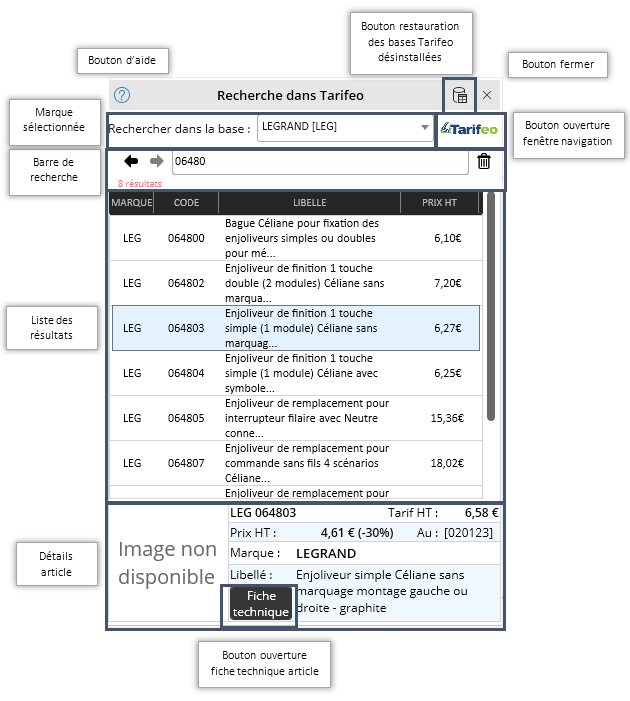Image resolution: width=630 pixels, height=701 pixels.
Task: Clear the search with the trash icon
Action: click(484, 161)
